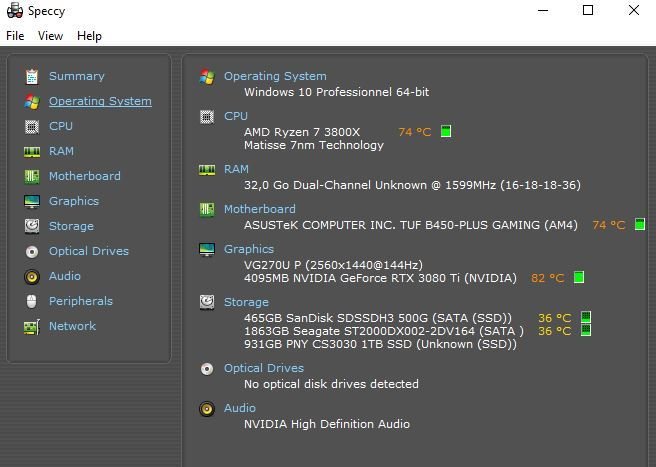656x467 pixels.
Task: Click the Peripherals mouse icon in sidebar
Action: (32, 301)
